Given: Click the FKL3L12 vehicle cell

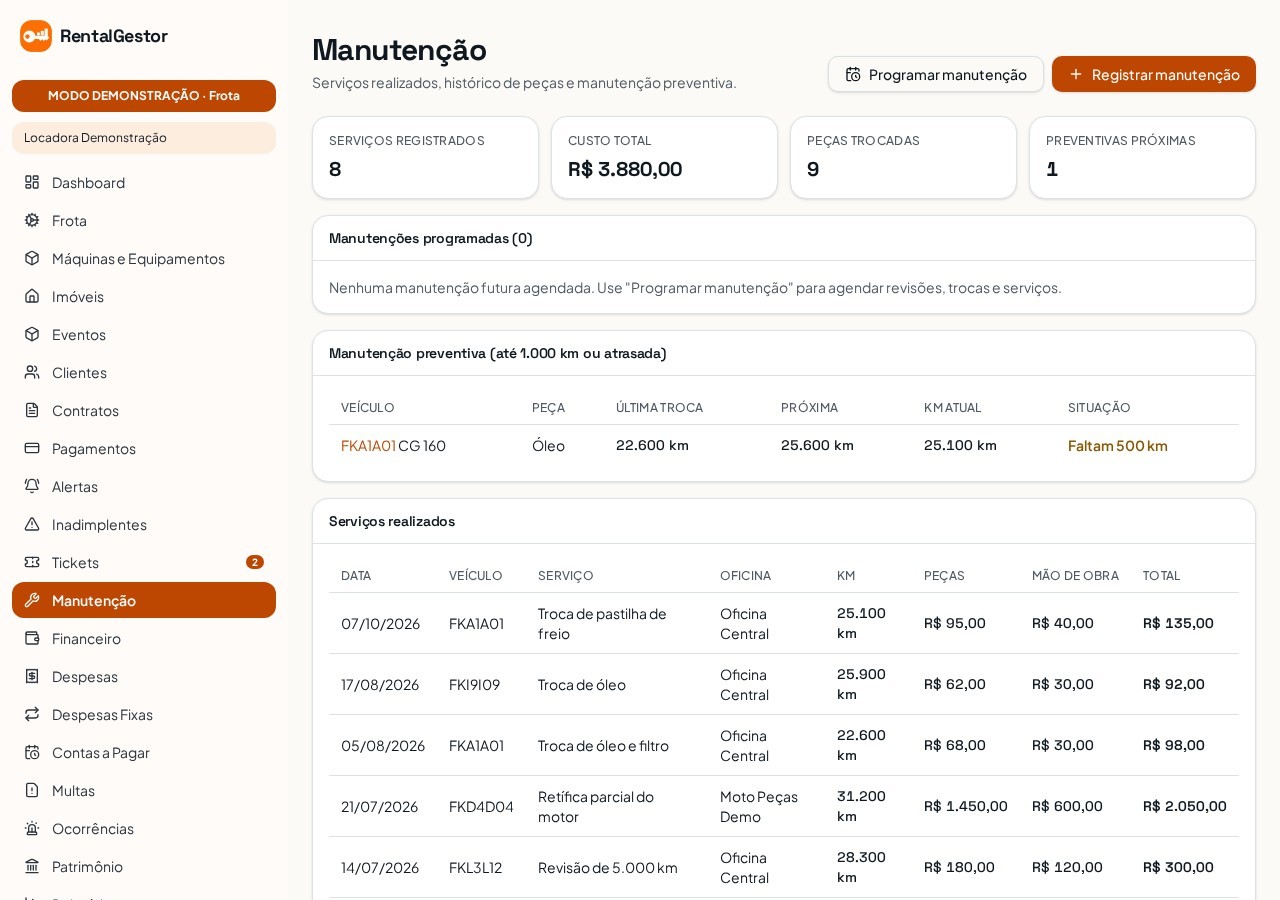Looking at the screenshot, I should pyautogui.click(x=475, y=868).
